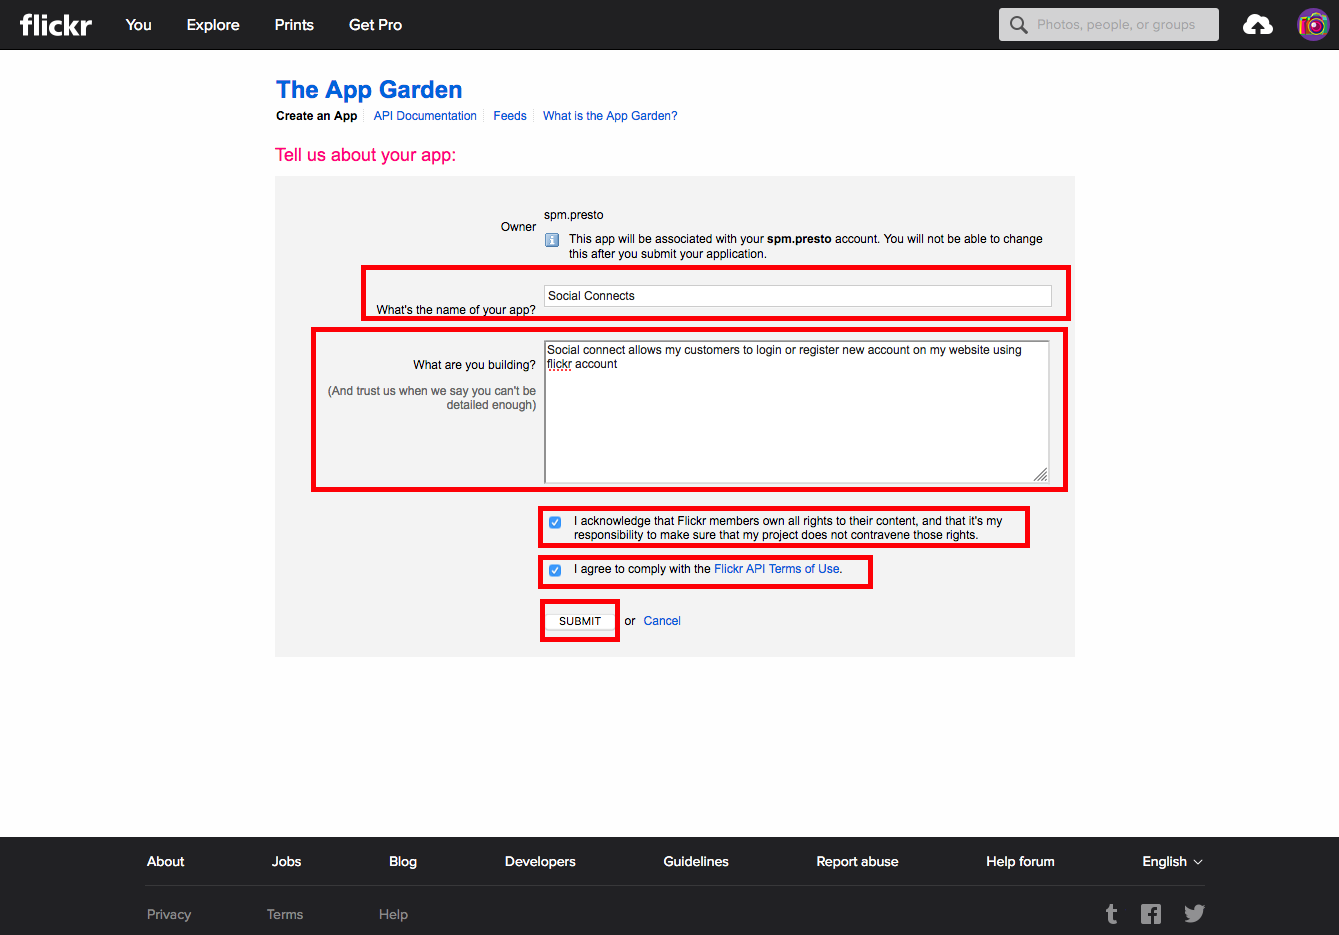1339x935 pixels.
Task: Open the Tumblr footer icon
Action: pos(1111,914)
